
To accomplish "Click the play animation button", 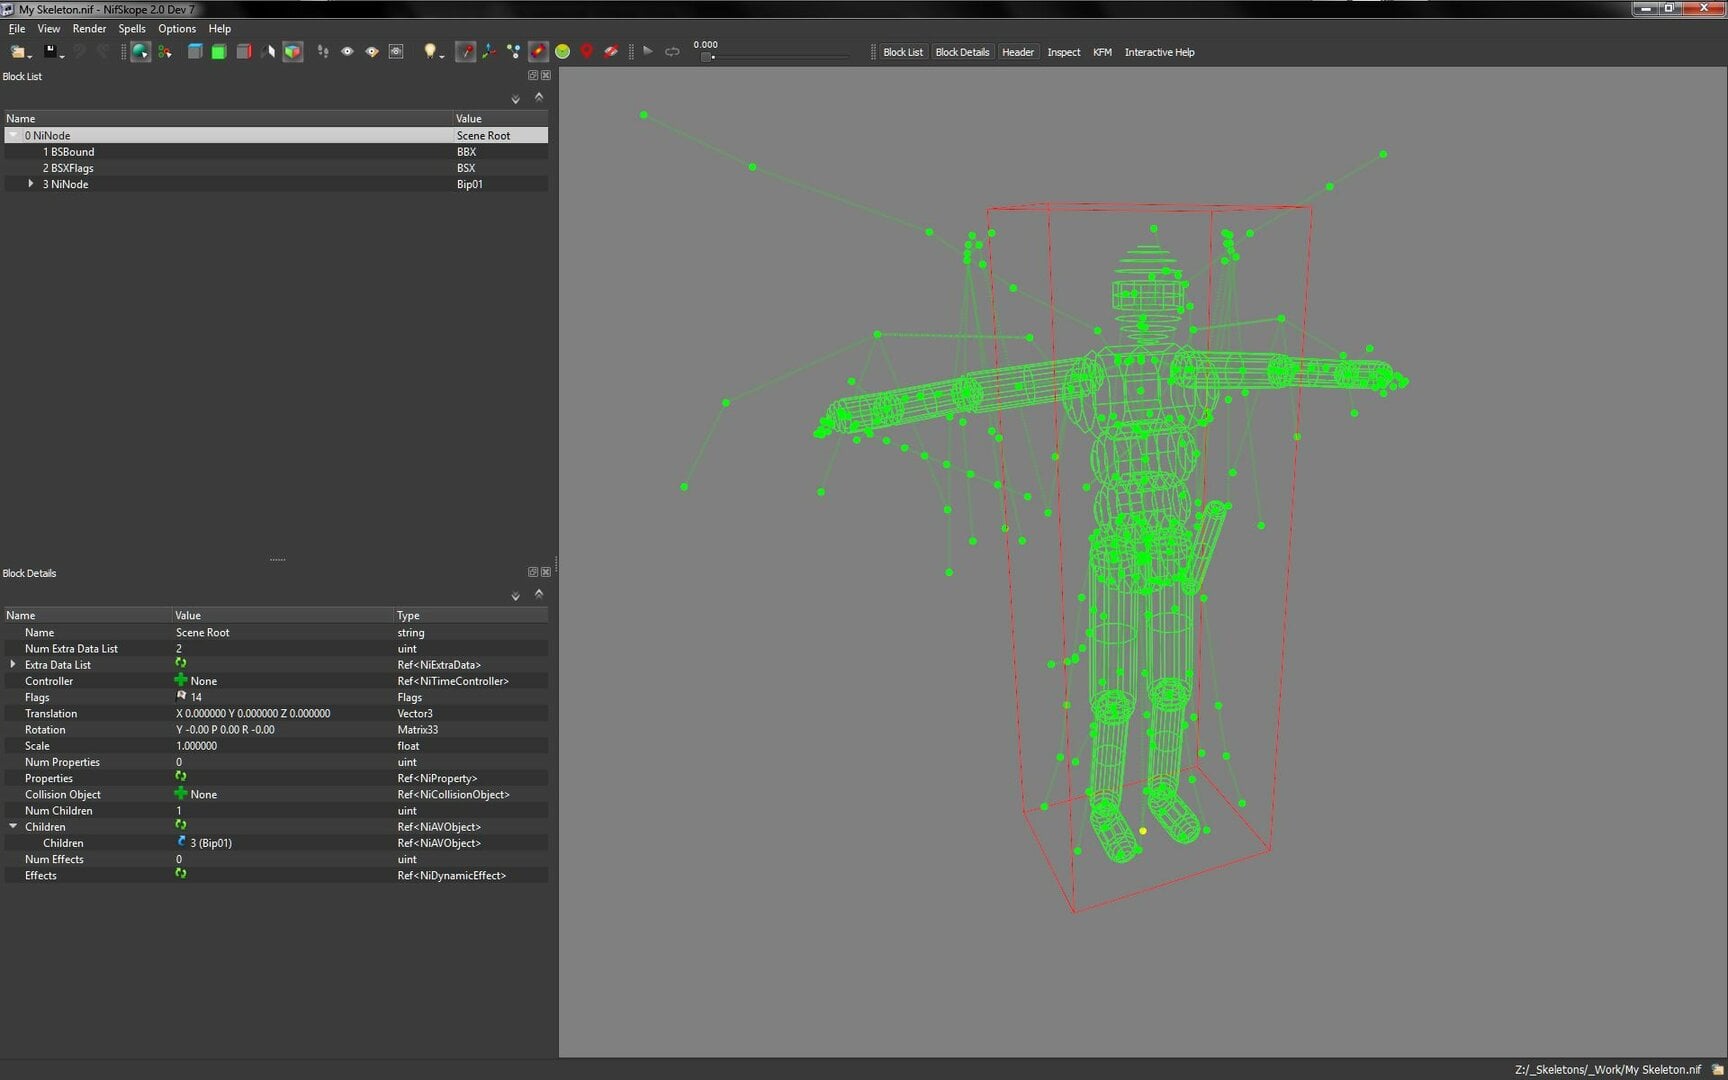I will [648, 52].
